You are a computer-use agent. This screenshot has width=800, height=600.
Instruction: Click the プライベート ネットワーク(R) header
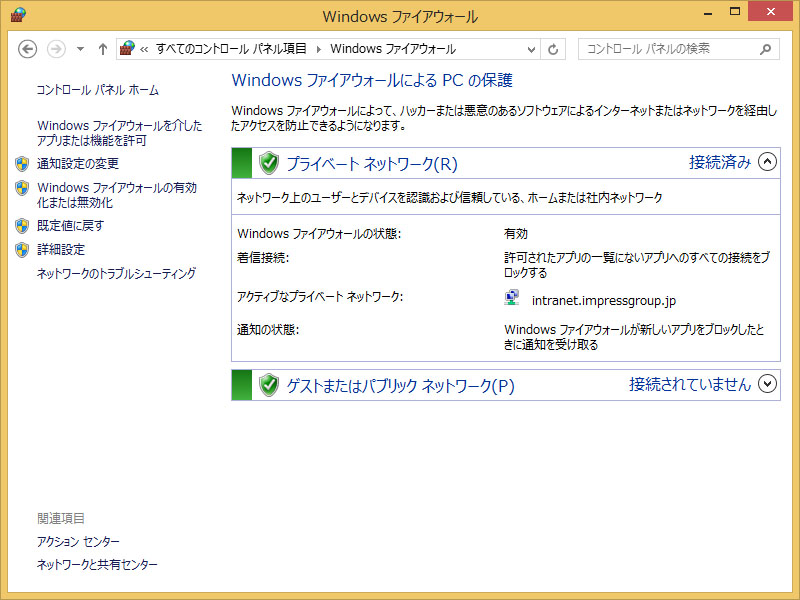point(372,163)
